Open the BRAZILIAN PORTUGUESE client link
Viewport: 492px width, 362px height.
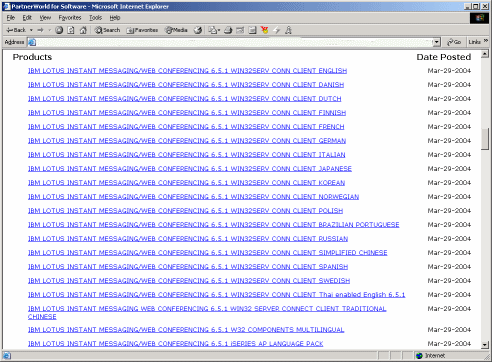213,225
